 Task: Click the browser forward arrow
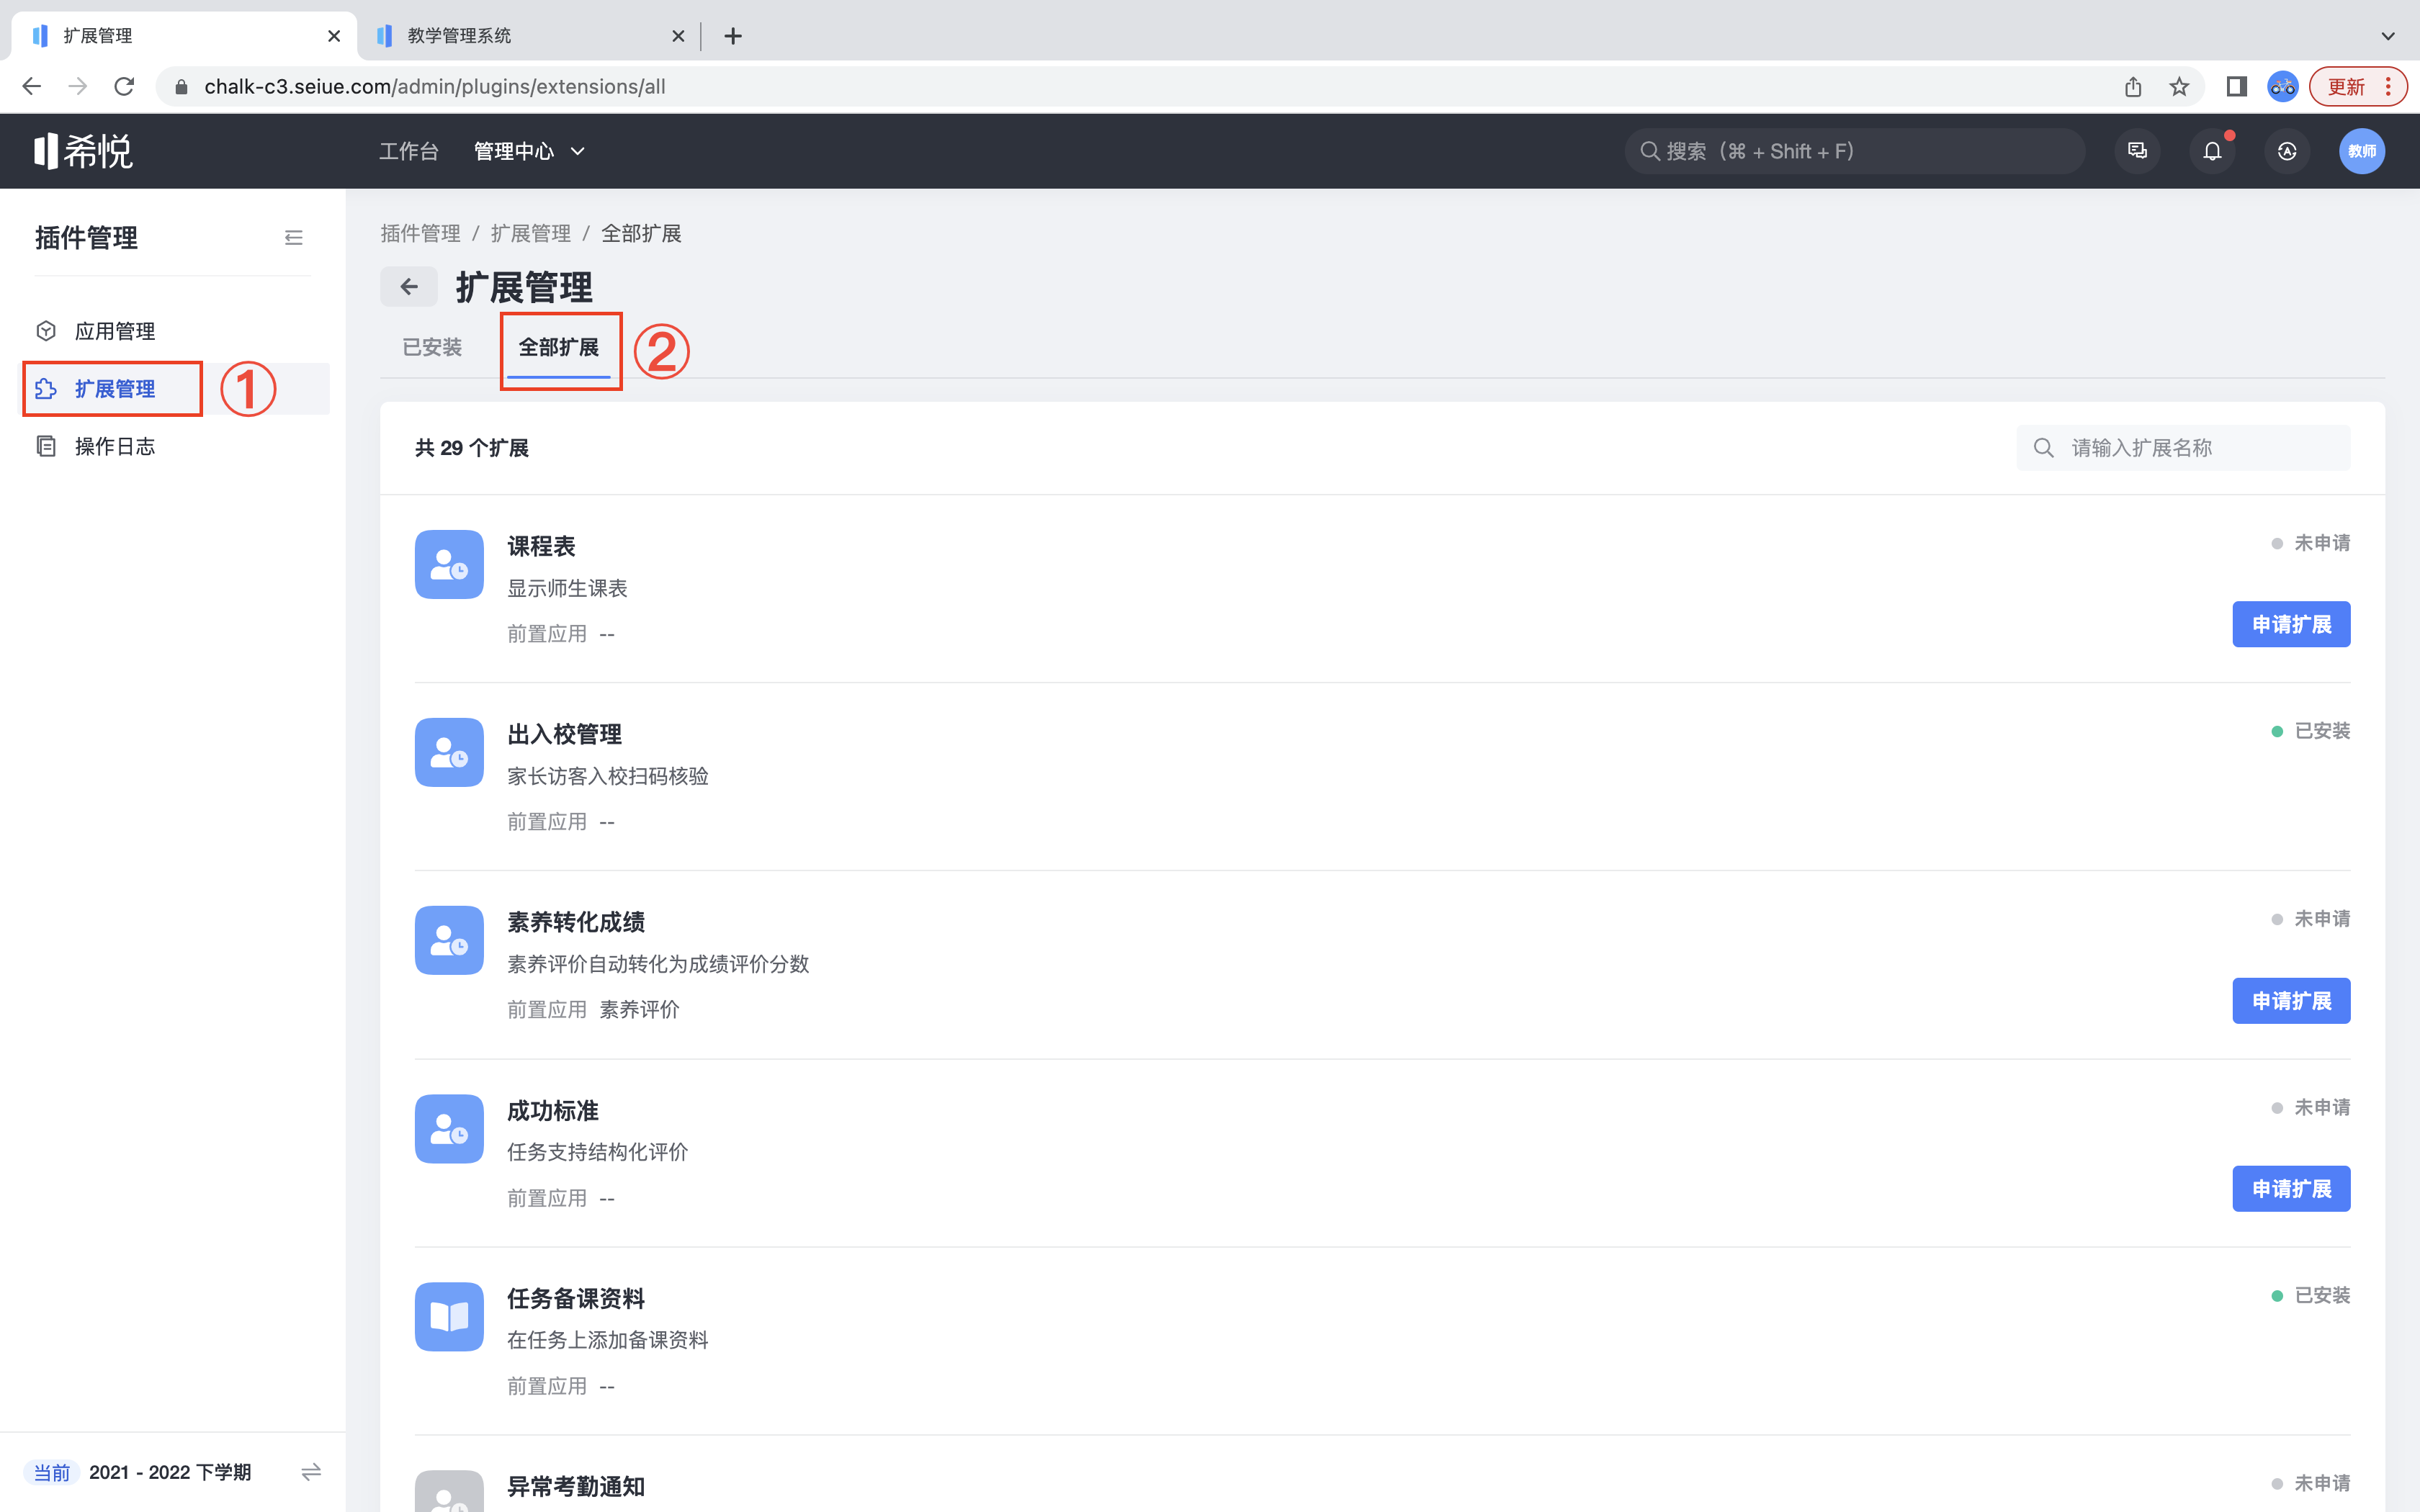point(77,87)
